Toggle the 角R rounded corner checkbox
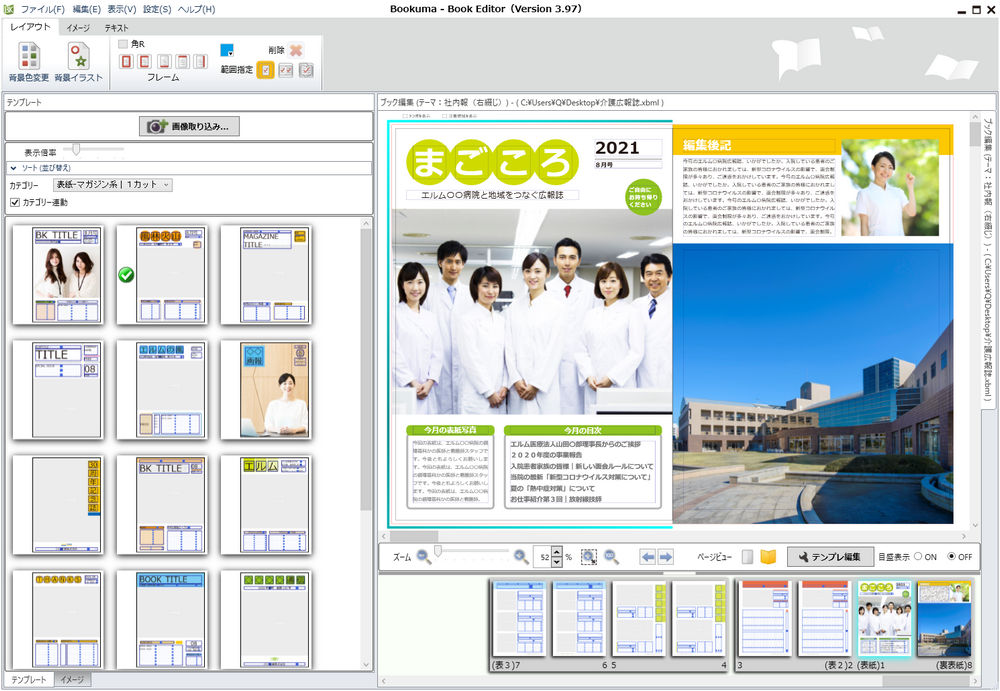1000x691 pixels. click(123, 44)
